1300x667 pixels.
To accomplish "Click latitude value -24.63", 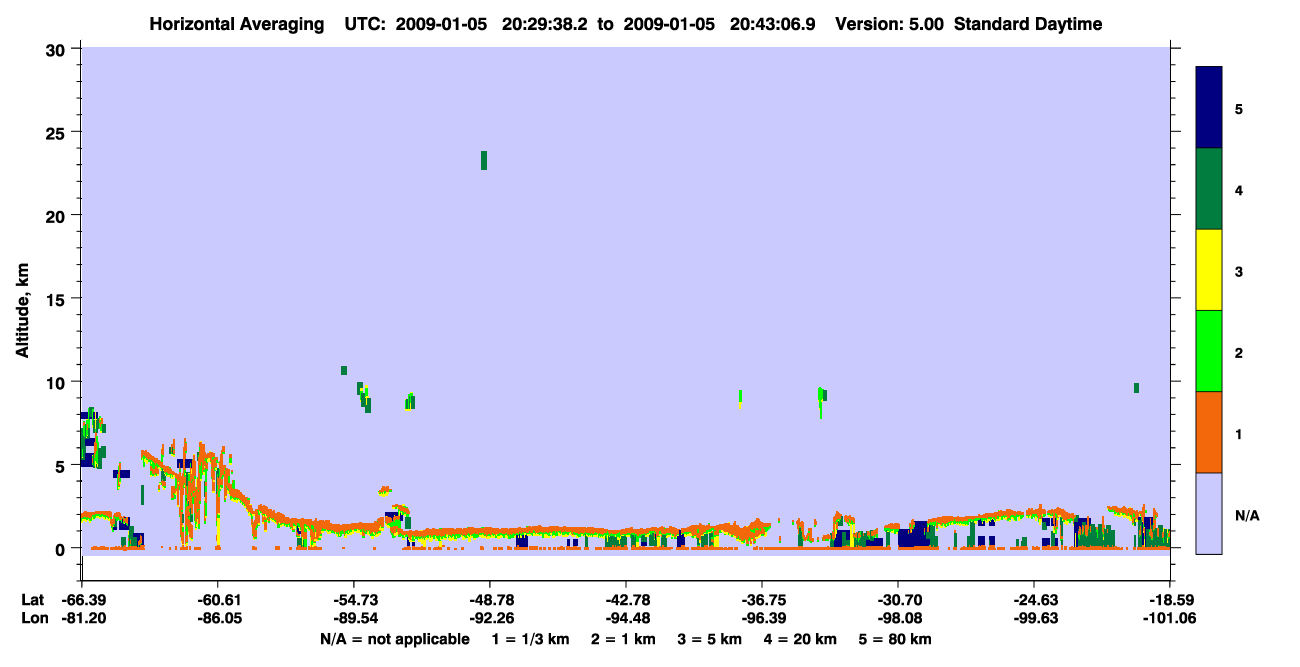I will (1034, 600).
